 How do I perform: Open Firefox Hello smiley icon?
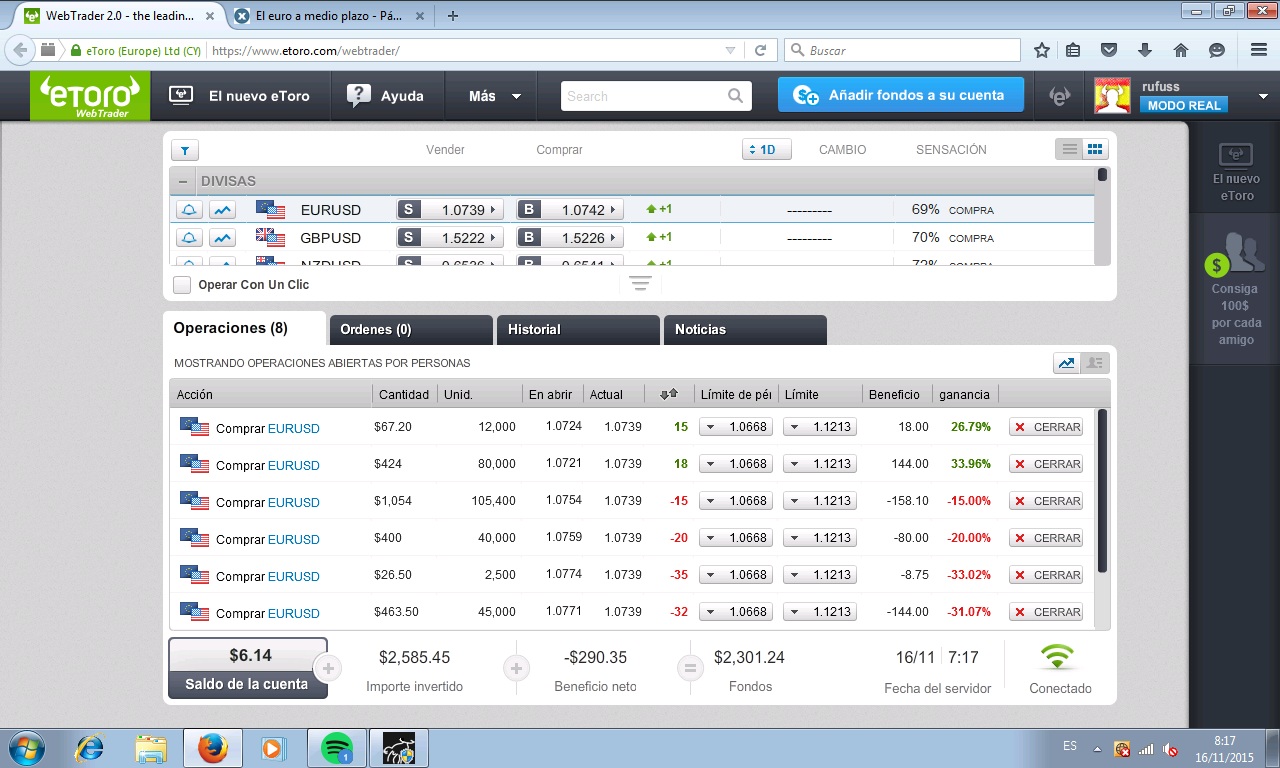point(1217,50)
